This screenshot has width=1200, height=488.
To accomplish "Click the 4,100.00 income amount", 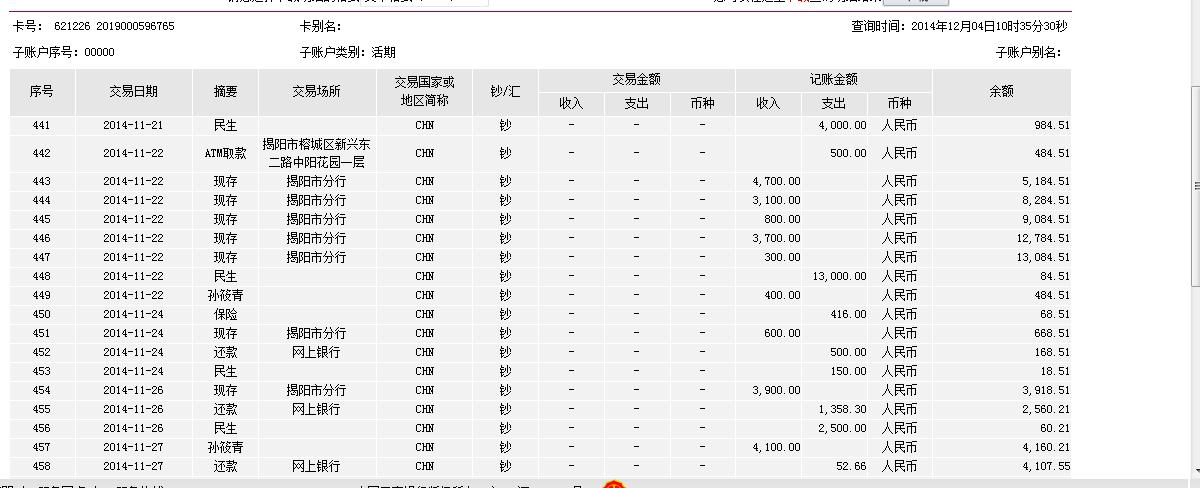I will 776,448.
